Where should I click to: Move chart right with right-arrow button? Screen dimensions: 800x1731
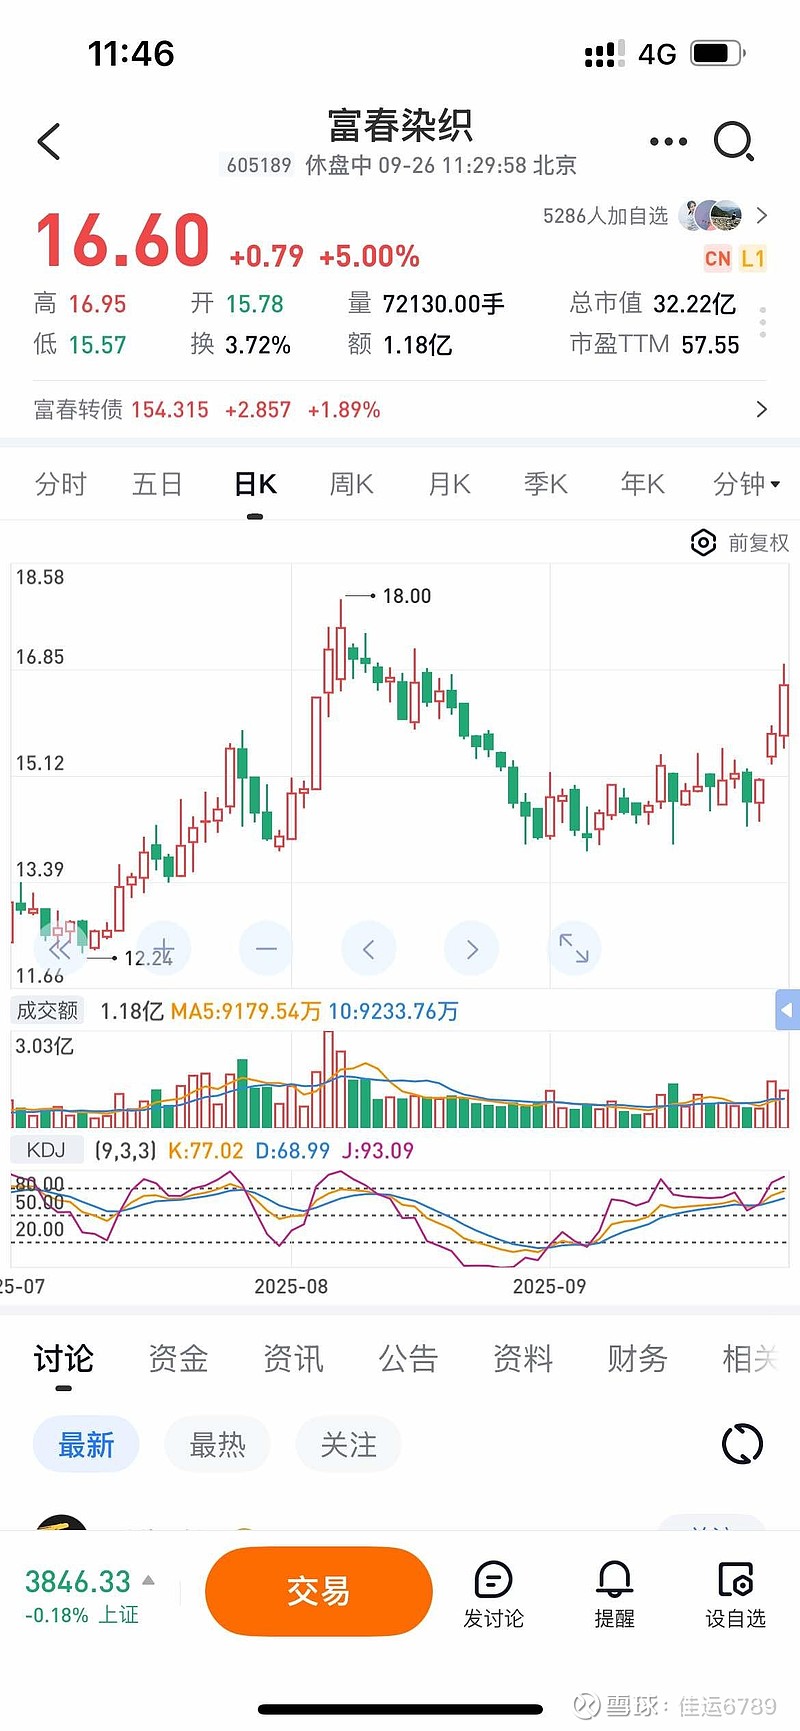(x=472, y=948)
